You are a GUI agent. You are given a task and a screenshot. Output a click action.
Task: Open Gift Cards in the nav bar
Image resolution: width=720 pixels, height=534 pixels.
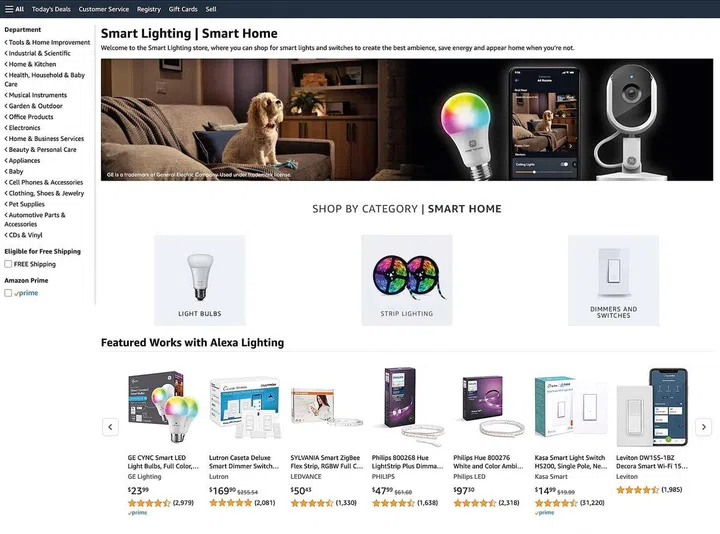(x=183, y=9)
